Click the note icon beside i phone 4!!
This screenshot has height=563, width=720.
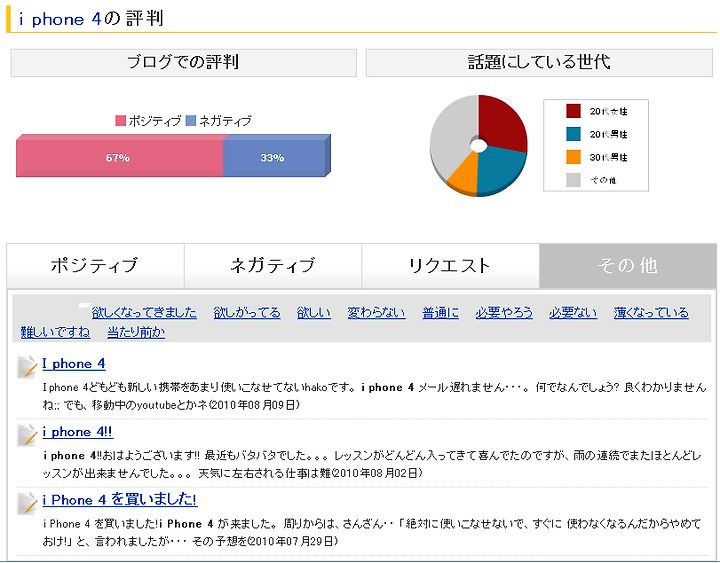(27, 435)
